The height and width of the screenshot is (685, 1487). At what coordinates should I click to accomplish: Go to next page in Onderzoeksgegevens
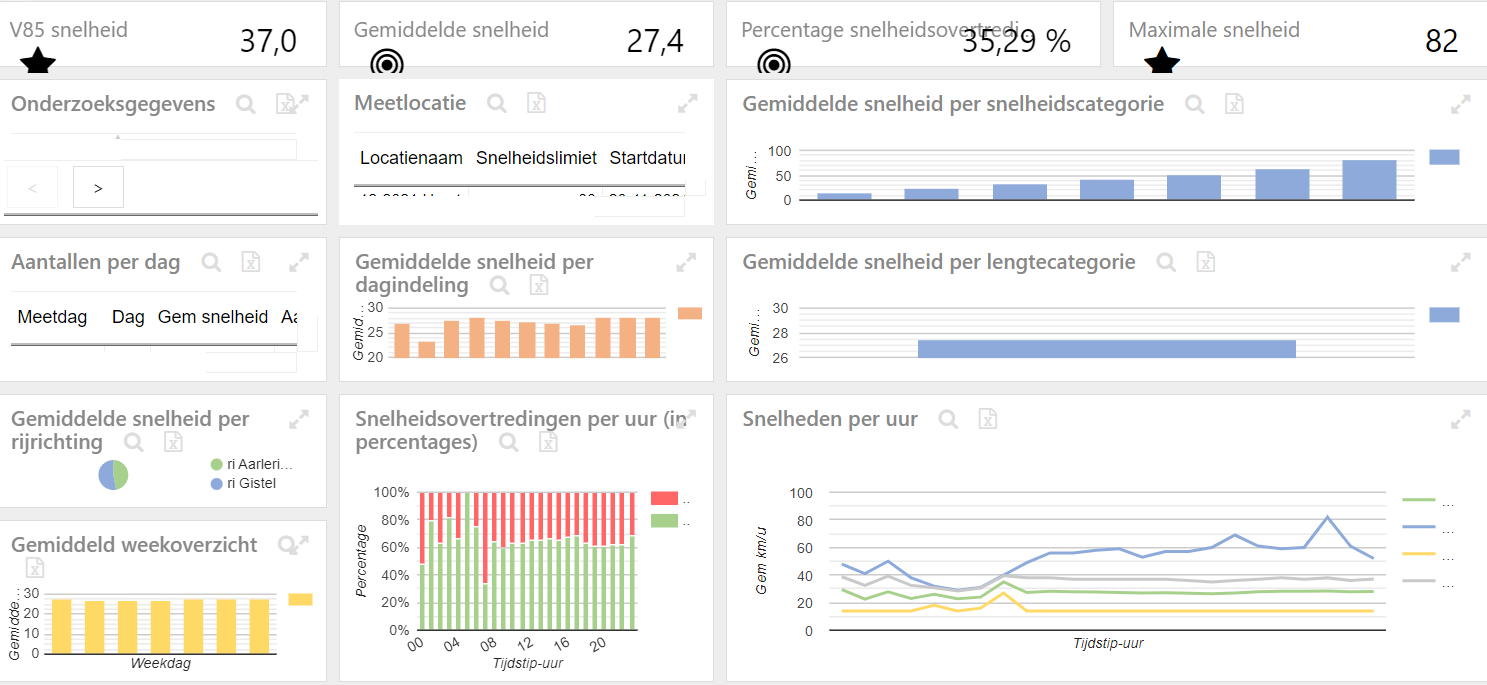pyautogui.click(x=98, y=187)
